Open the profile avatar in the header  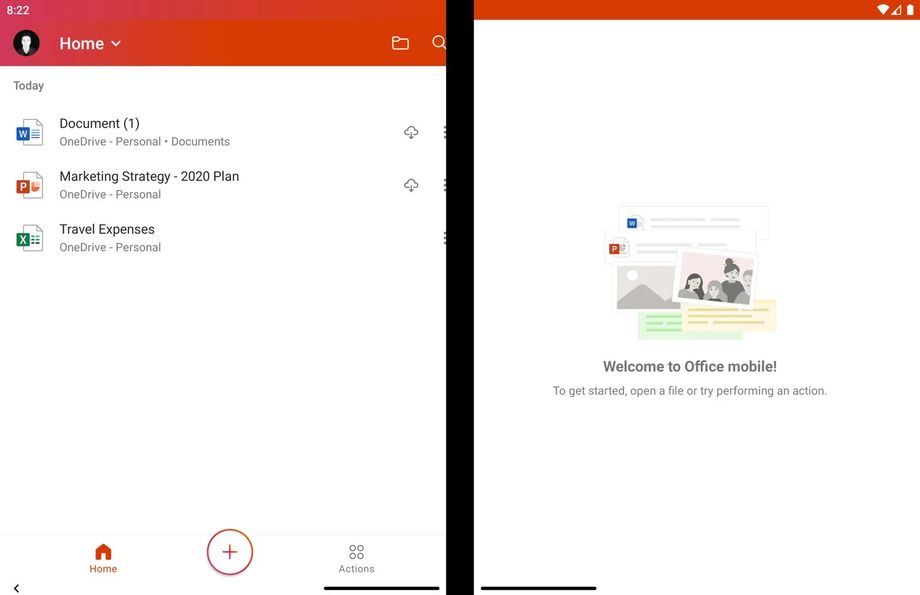(x=26, y=43)
